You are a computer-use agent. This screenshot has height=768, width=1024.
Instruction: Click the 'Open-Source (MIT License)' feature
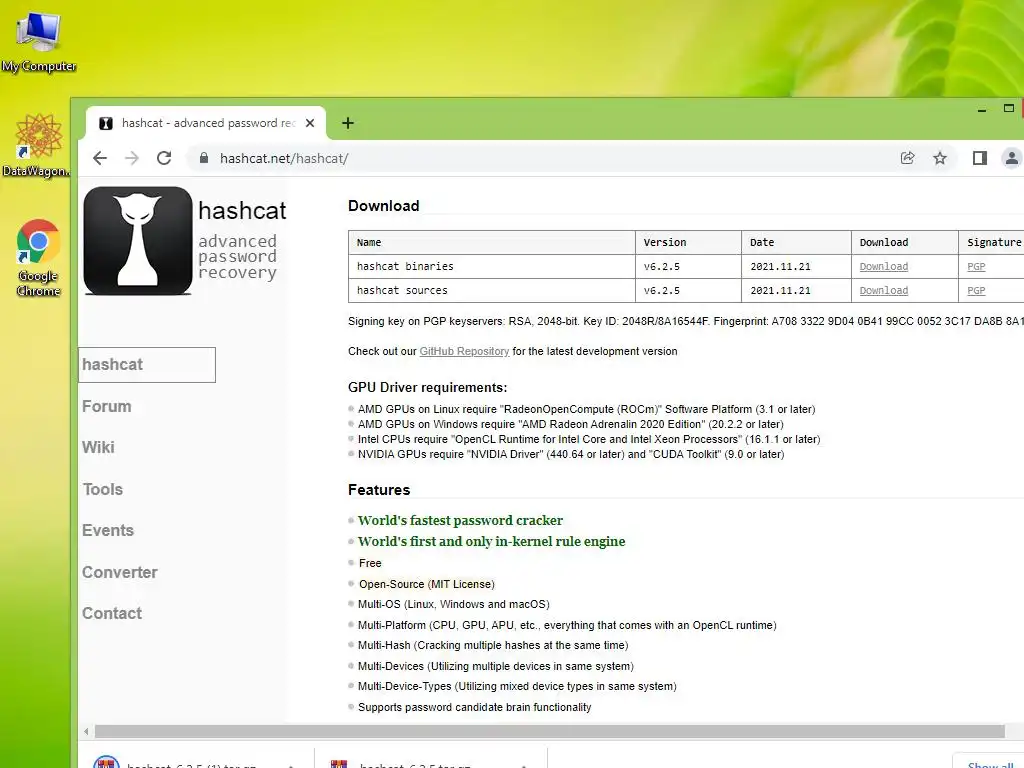[426, 584]
